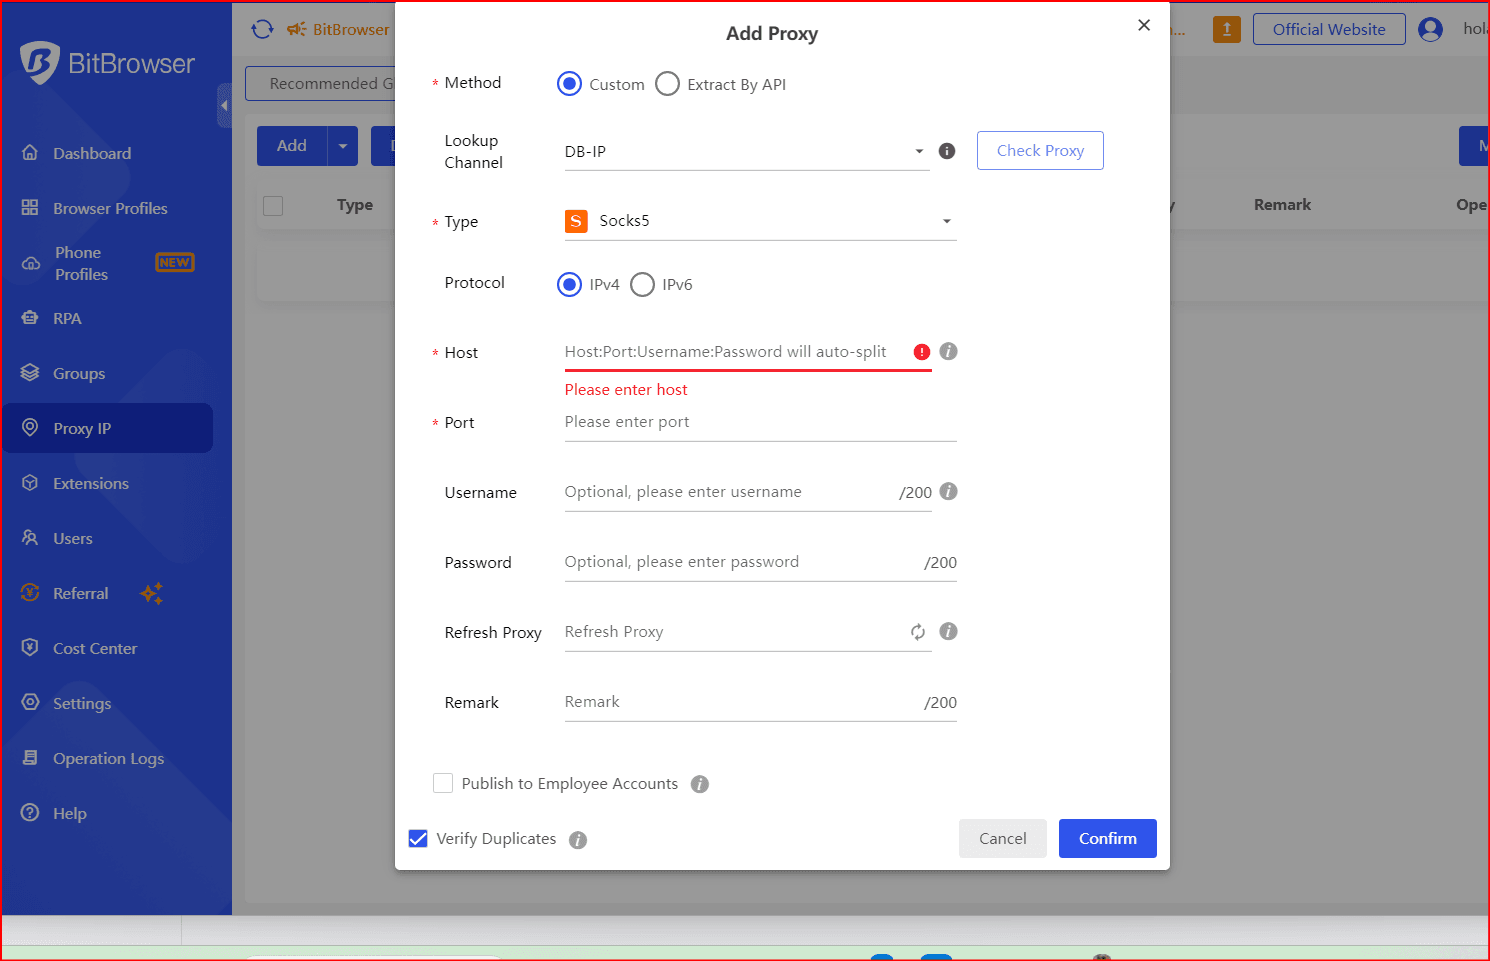Open Browser Profiles in the sidebar
Screen dimensions: 1490x961
coord(109,209)
